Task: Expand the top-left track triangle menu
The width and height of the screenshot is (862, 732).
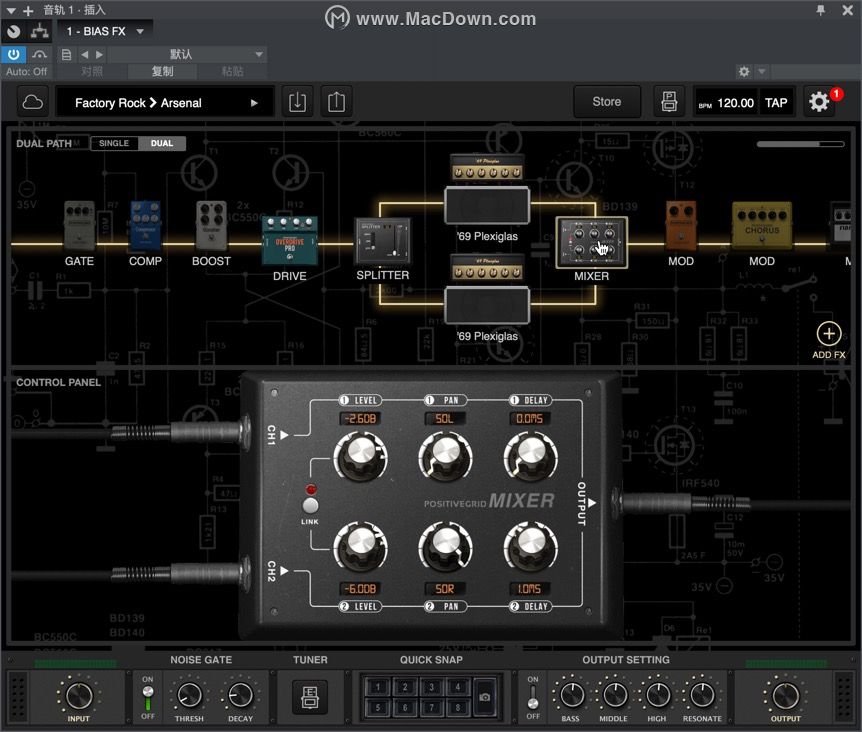Action: click(x=11, y=10)
